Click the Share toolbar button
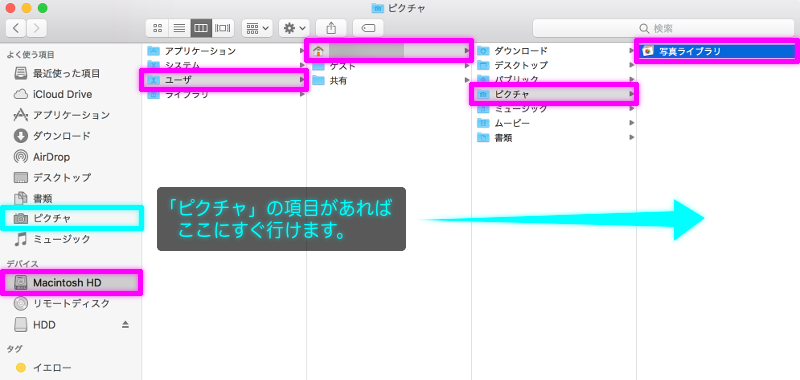The height and width of the screenshot is (380, 800). [331, 28]
